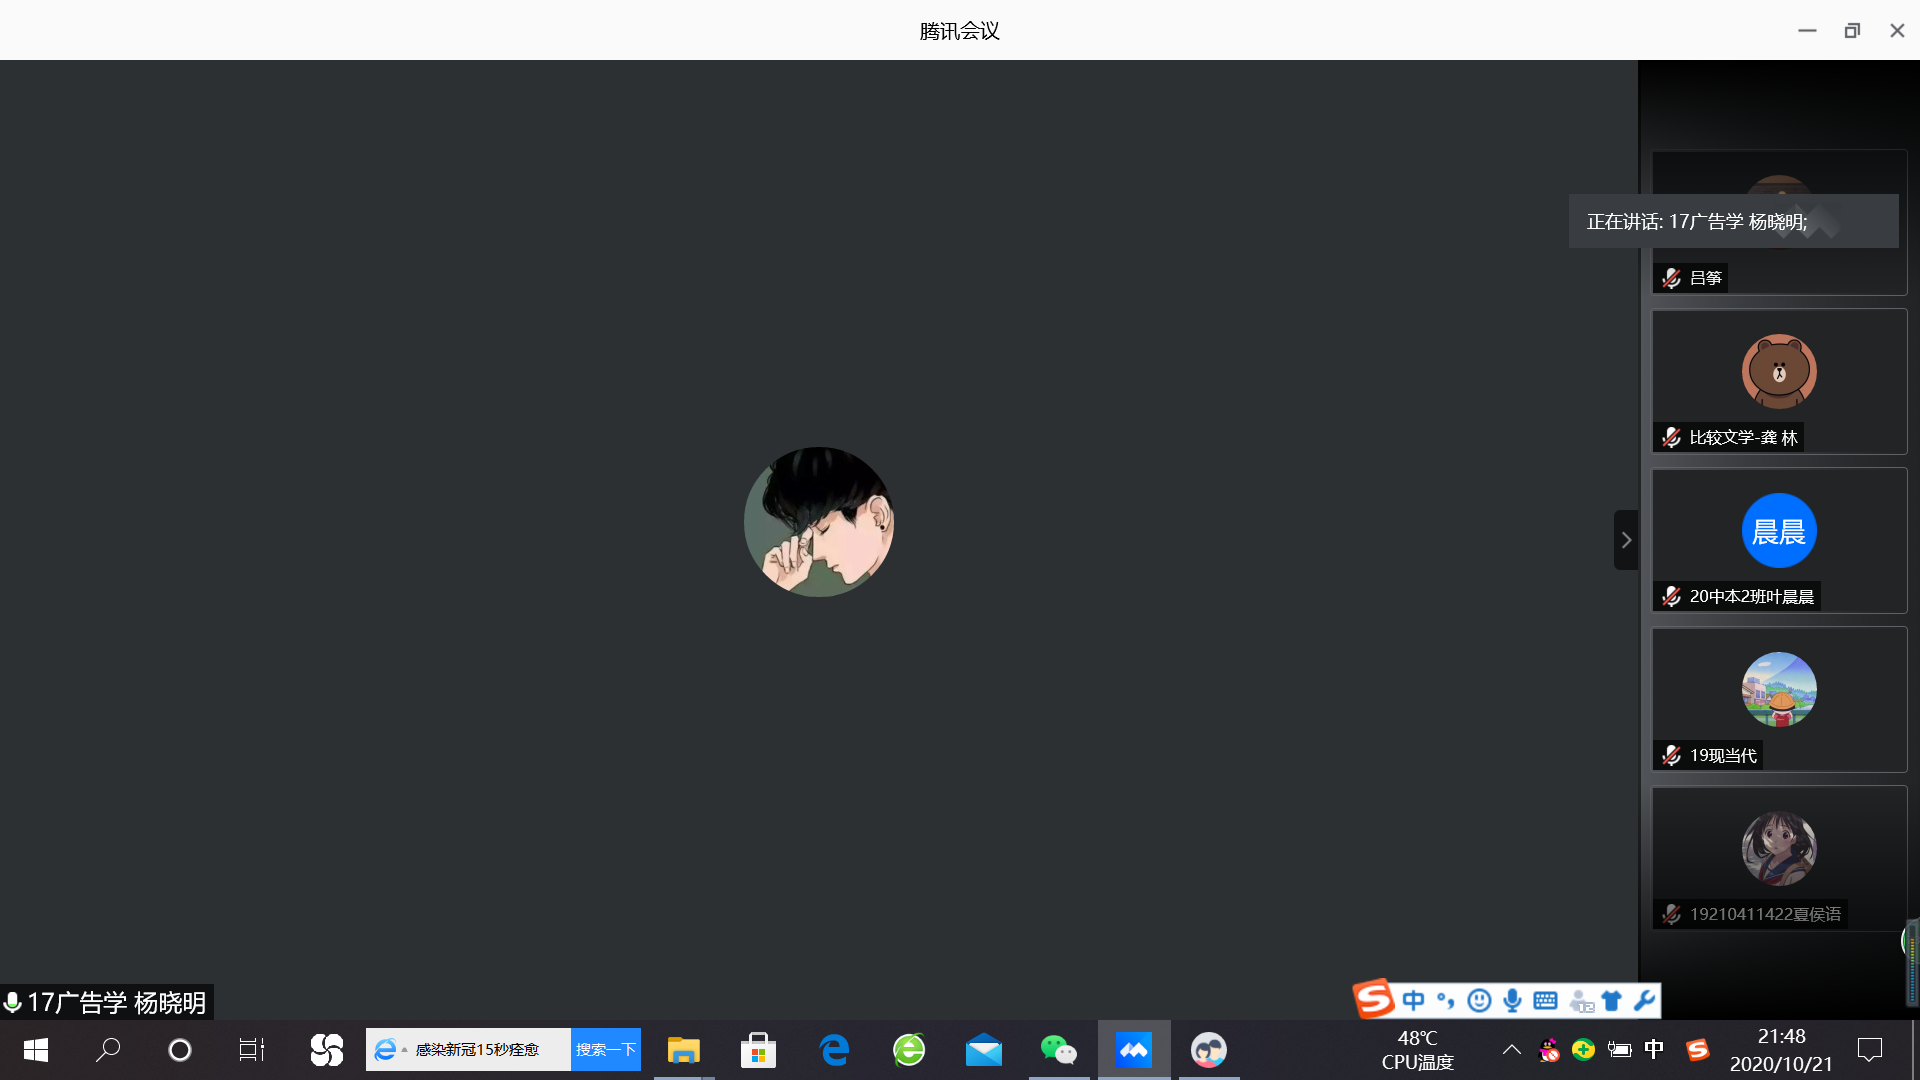Screen dimensions: 1920x1080
Task: Open WeChat from the taskbar
Action: point(1058,1050)
